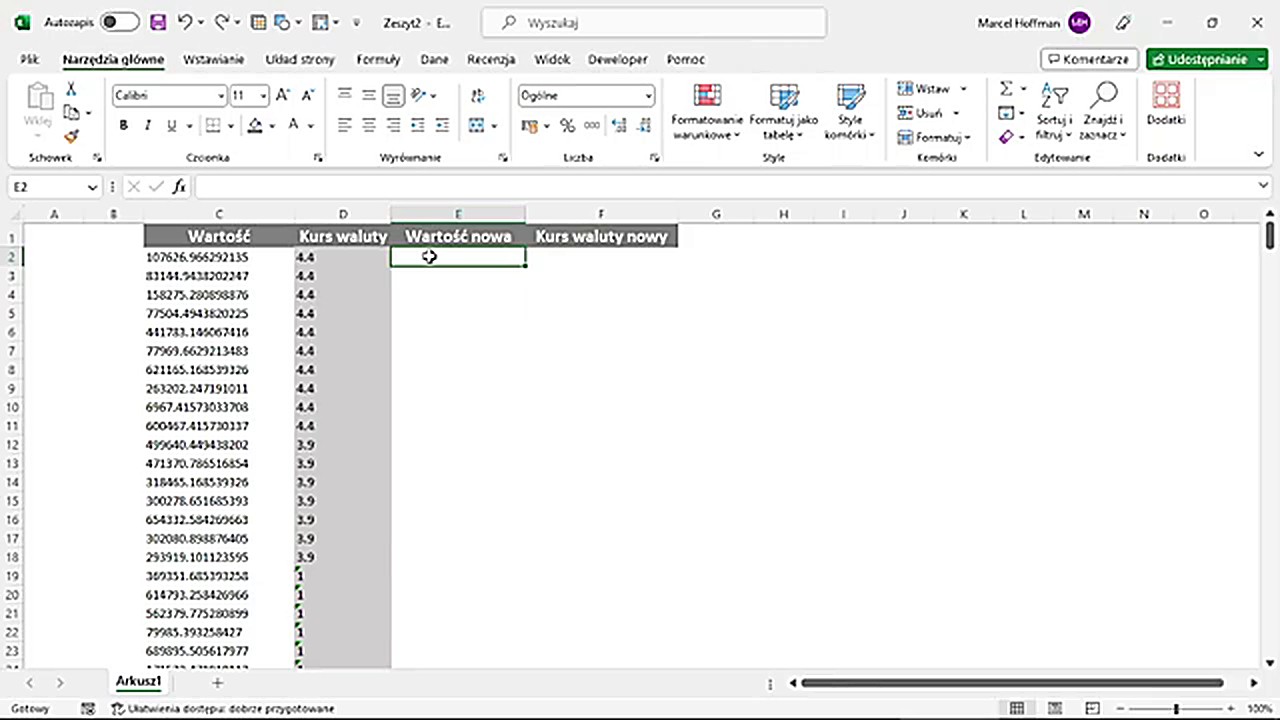Click the AutoSum sigma icon
The image size is (1280, 720).
point(1006,89)
